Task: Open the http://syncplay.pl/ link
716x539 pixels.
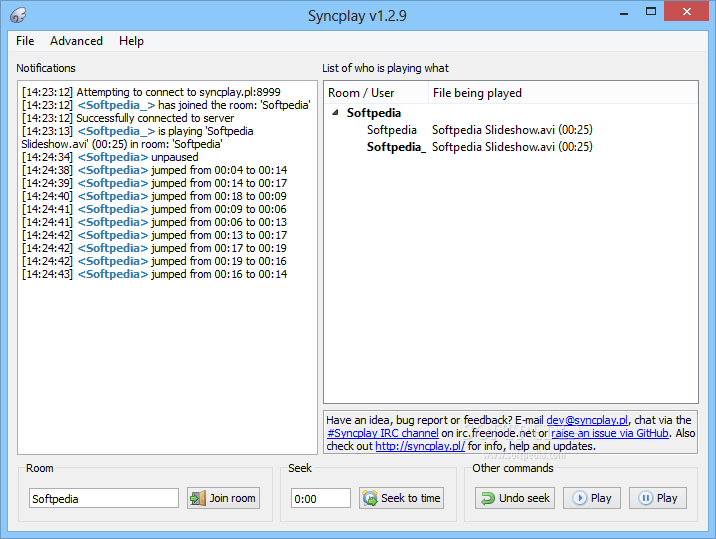Action: click(420, 446)
